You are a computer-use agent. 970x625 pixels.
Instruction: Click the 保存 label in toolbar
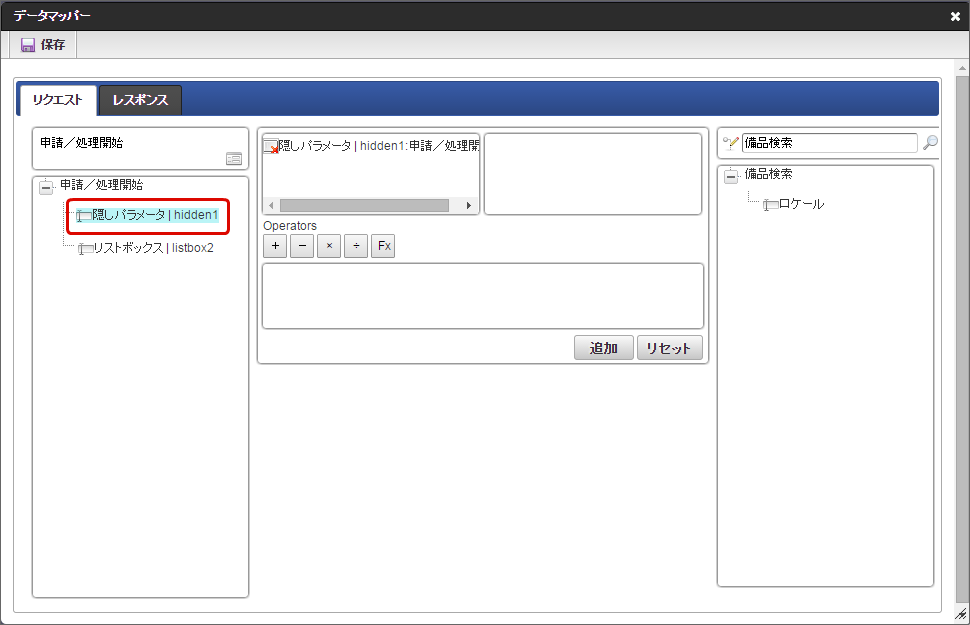53,45
